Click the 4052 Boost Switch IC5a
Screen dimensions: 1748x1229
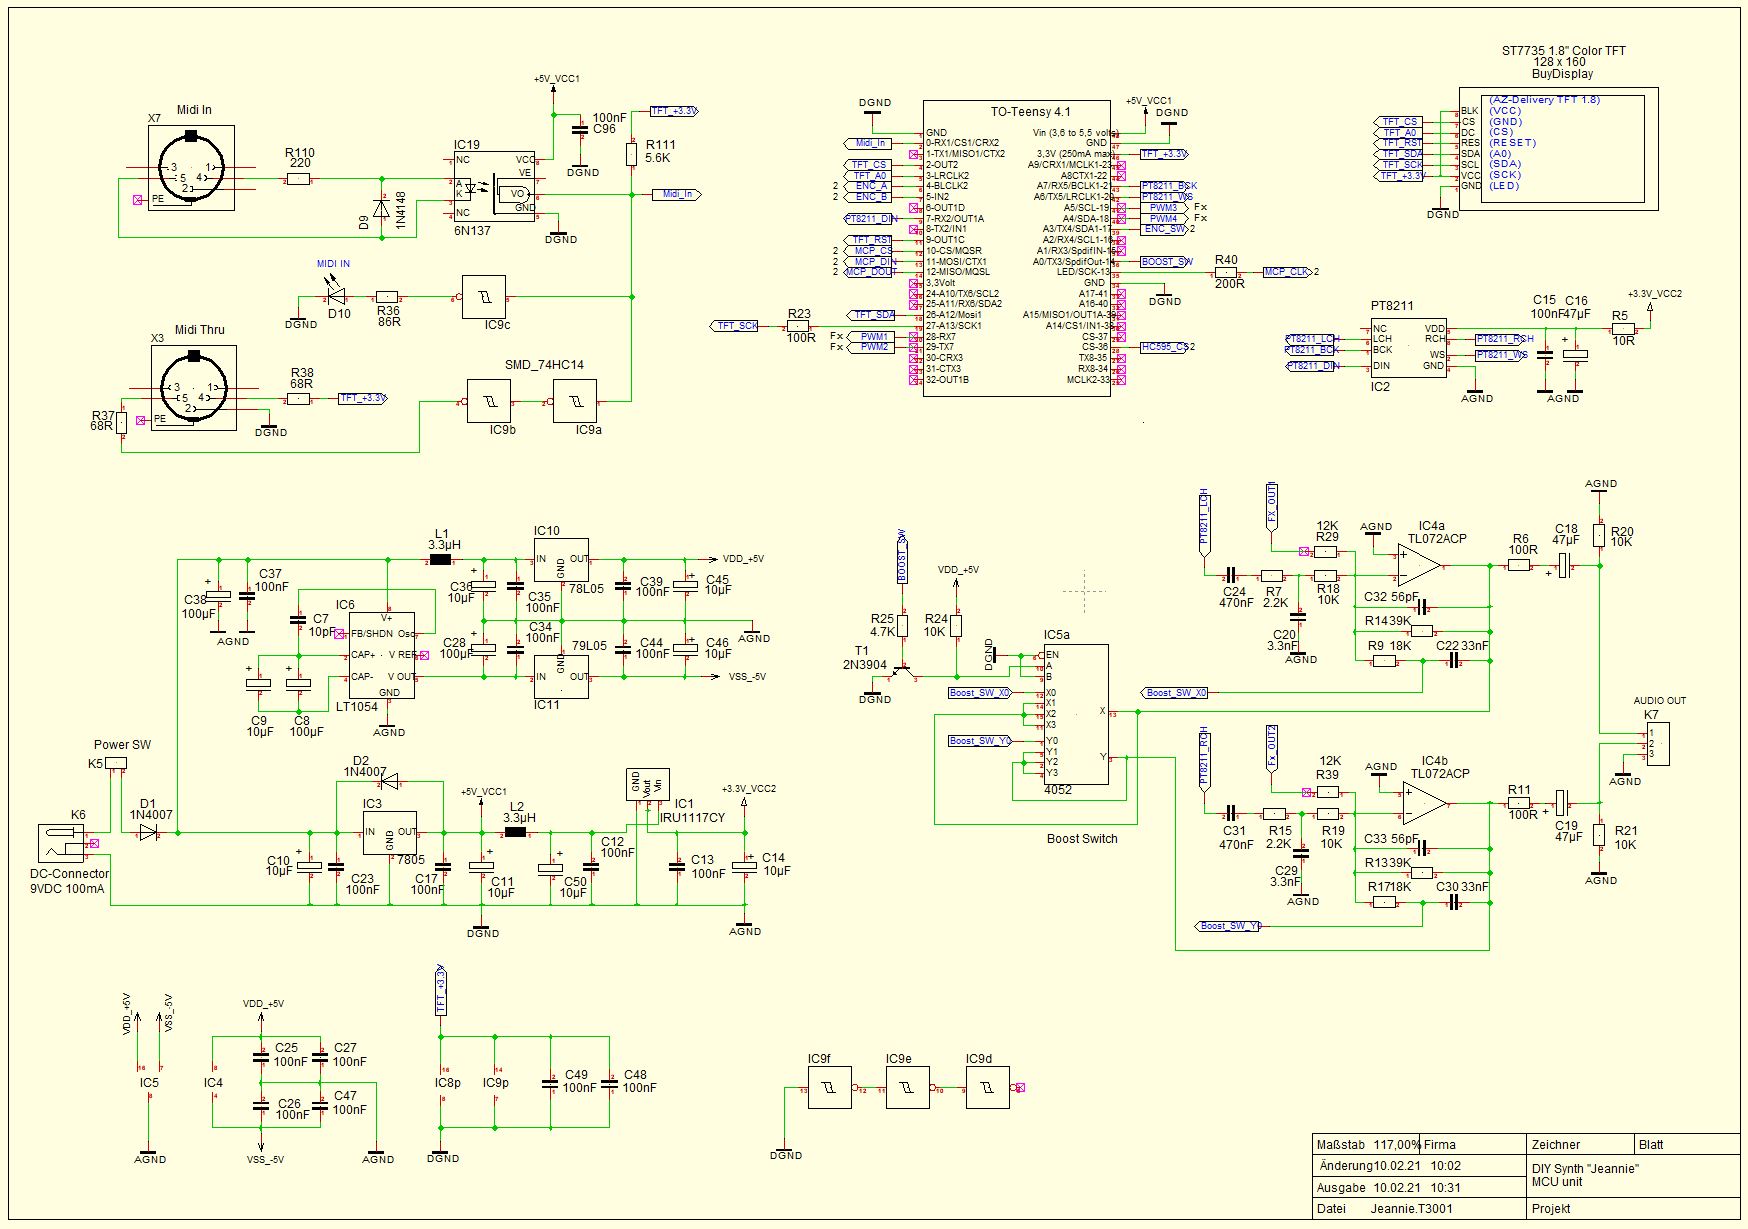point(1076,714)
